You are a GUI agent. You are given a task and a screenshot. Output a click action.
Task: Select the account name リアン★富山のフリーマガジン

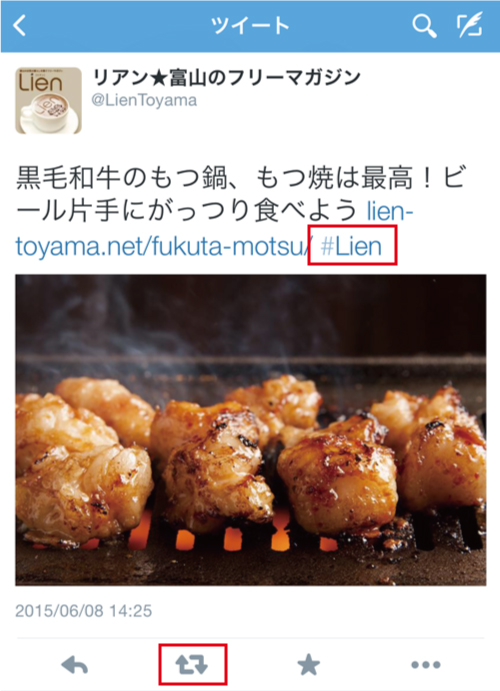click(x=226, y=78)
